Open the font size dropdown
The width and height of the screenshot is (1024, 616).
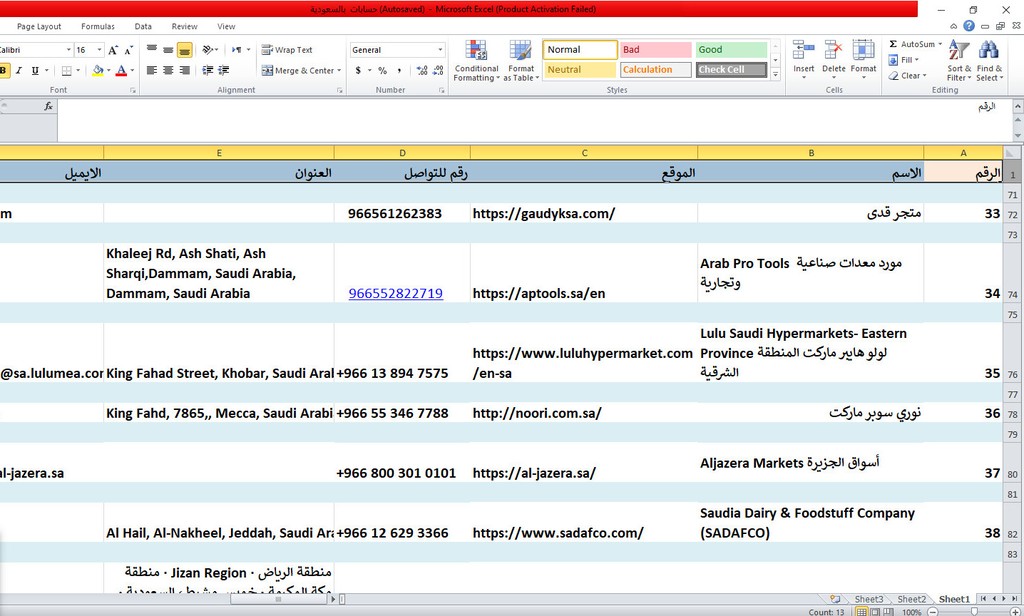click(99, 50)
